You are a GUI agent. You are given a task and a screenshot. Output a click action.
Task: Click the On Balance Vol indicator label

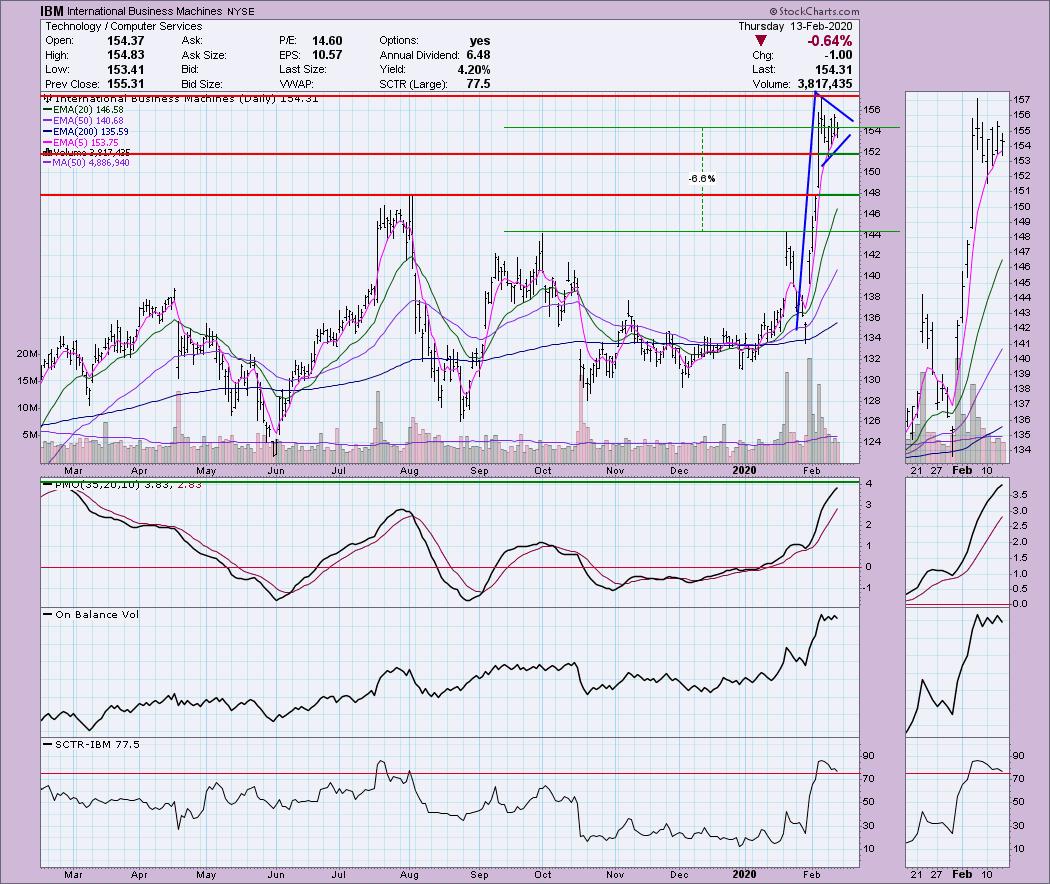tap(91, 614)
